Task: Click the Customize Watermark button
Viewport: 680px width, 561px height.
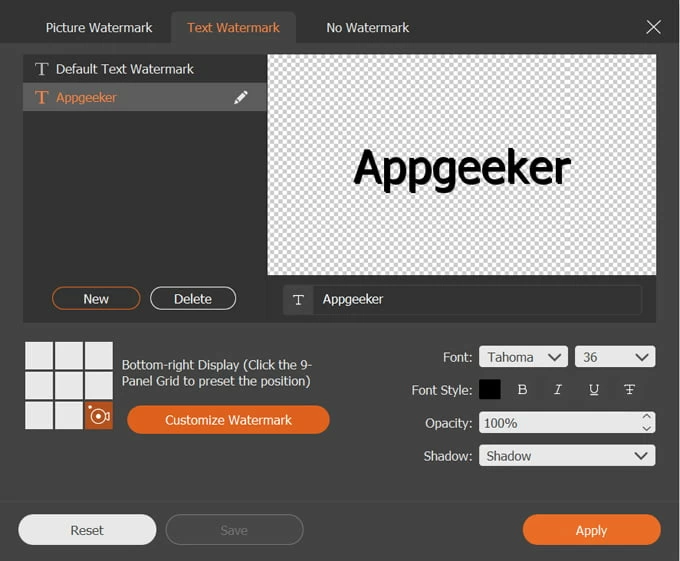Action: (x=228, y=420)
